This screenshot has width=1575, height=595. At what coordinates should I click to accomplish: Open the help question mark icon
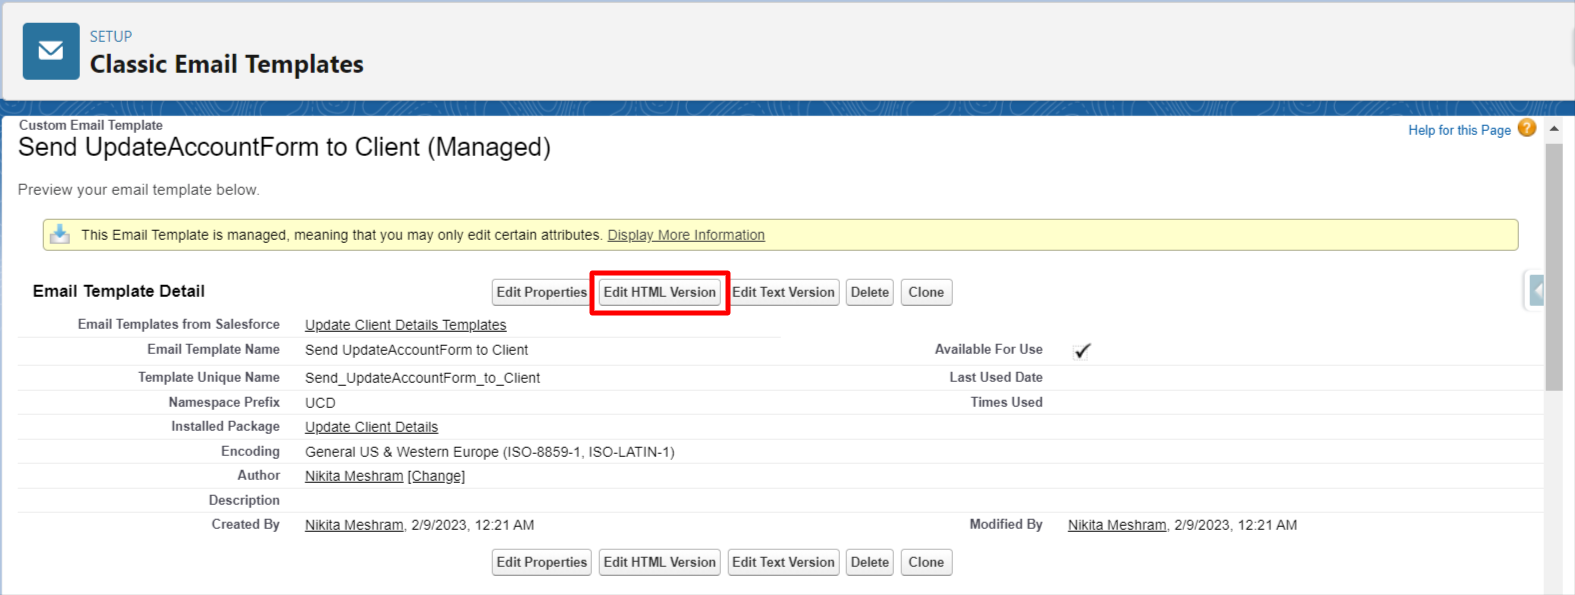tap(1526, 128)
